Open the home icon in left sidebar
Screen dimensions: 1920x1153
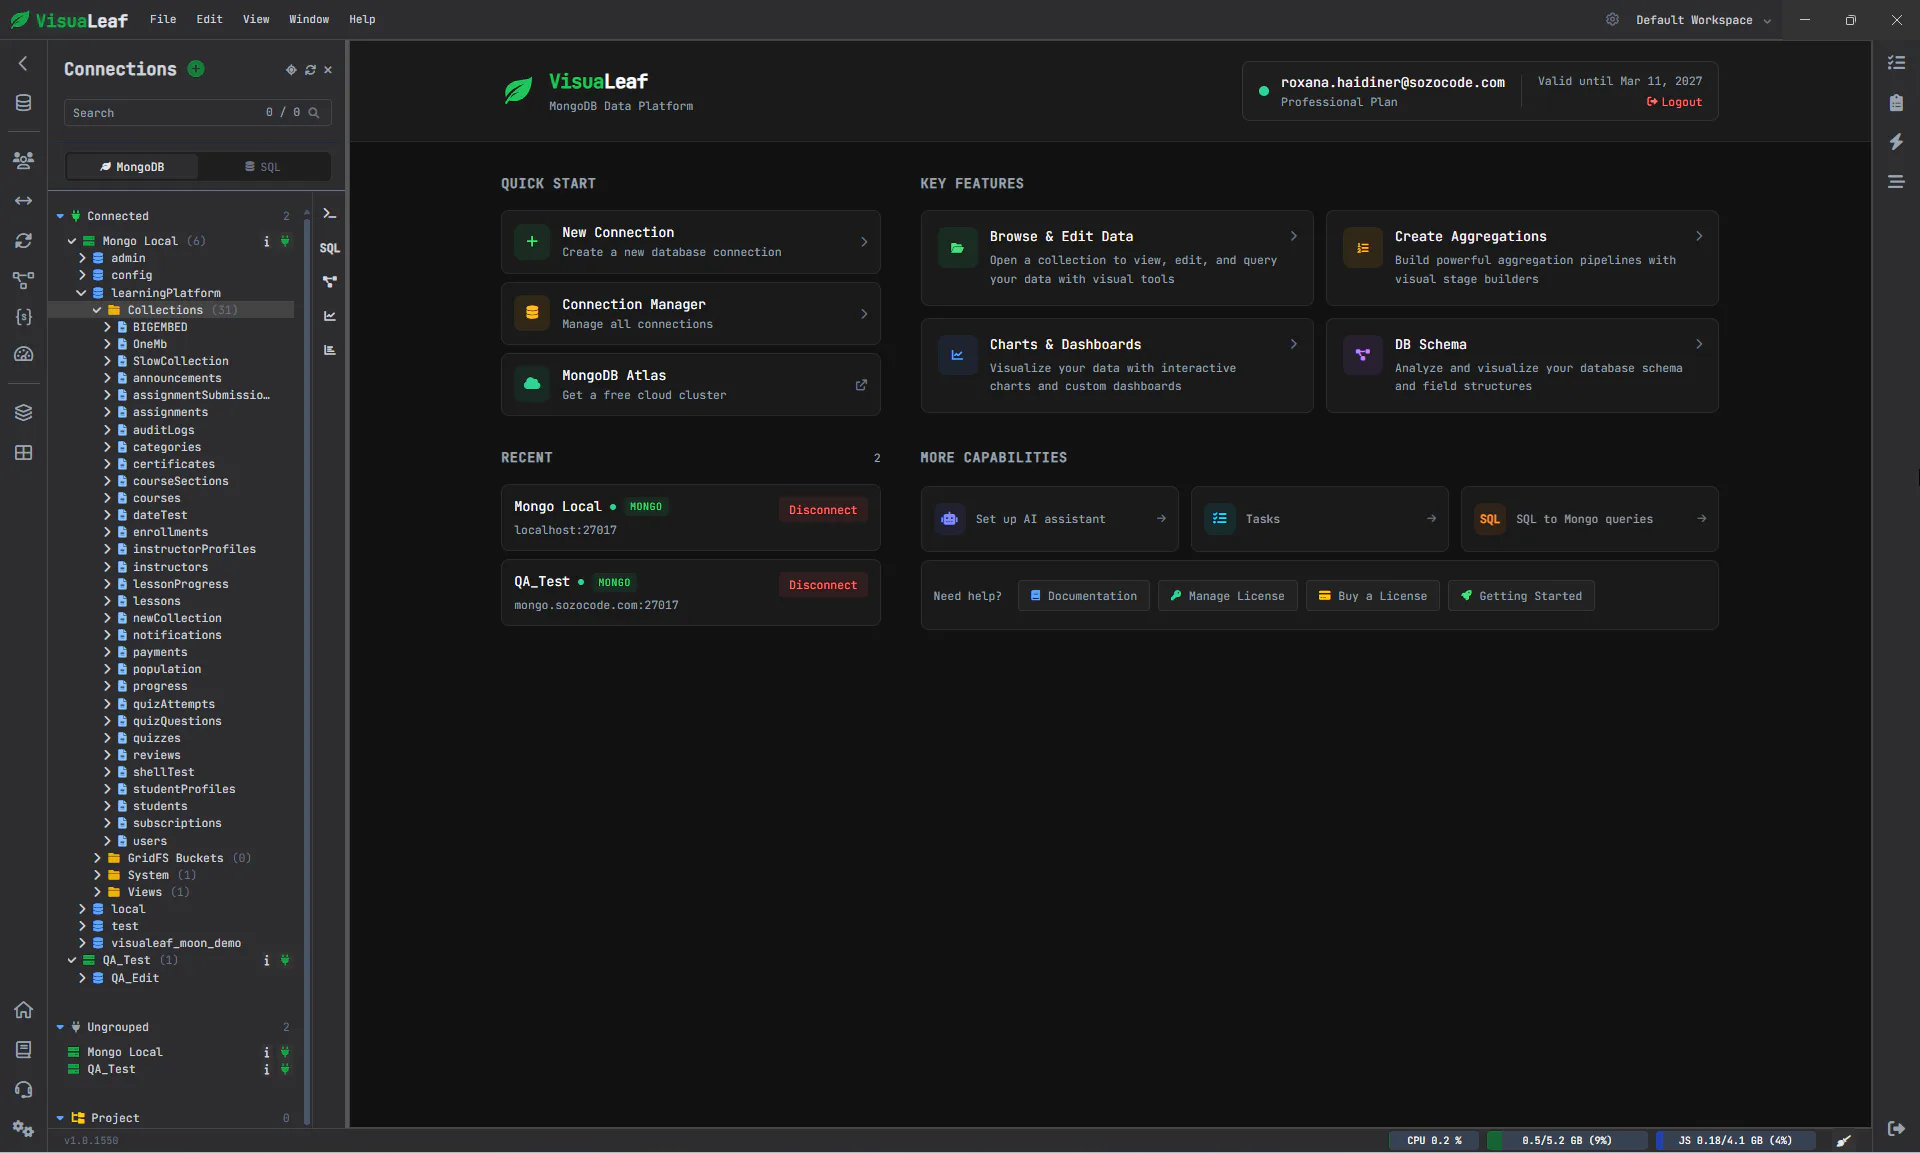click(x=24, y=1010)
